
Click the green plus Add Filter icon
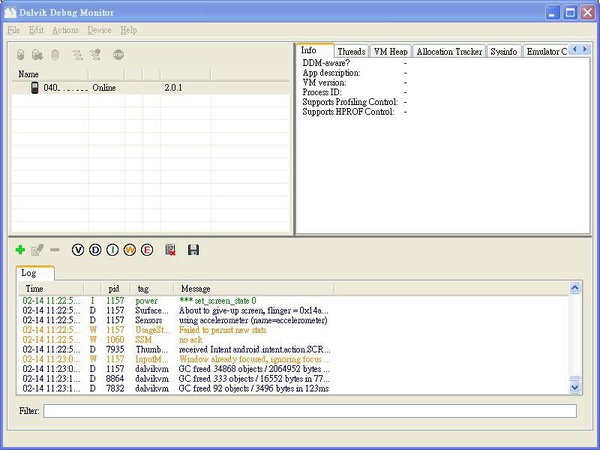click(20, 249)
